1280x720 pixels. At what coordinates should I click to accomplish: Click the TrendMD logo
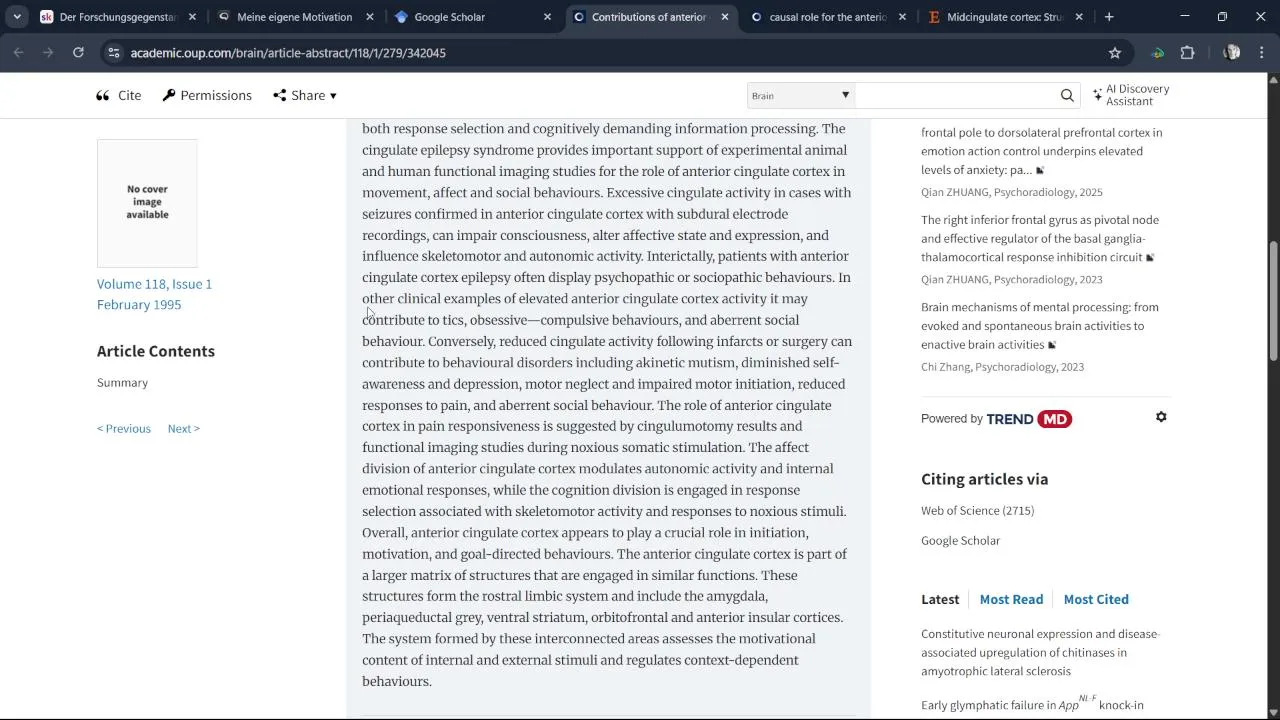point(1029,419)
